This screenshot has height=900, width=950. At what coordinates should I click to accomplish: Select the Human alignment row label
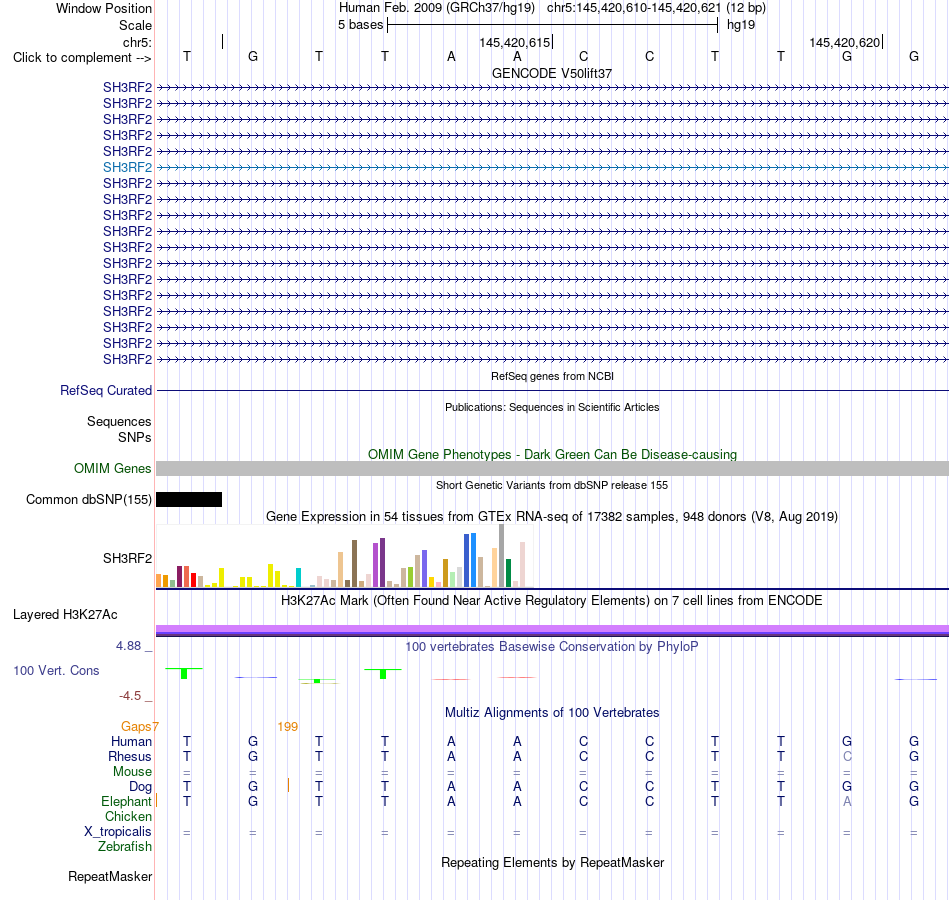pyautogui.click(x=131, y=741)
